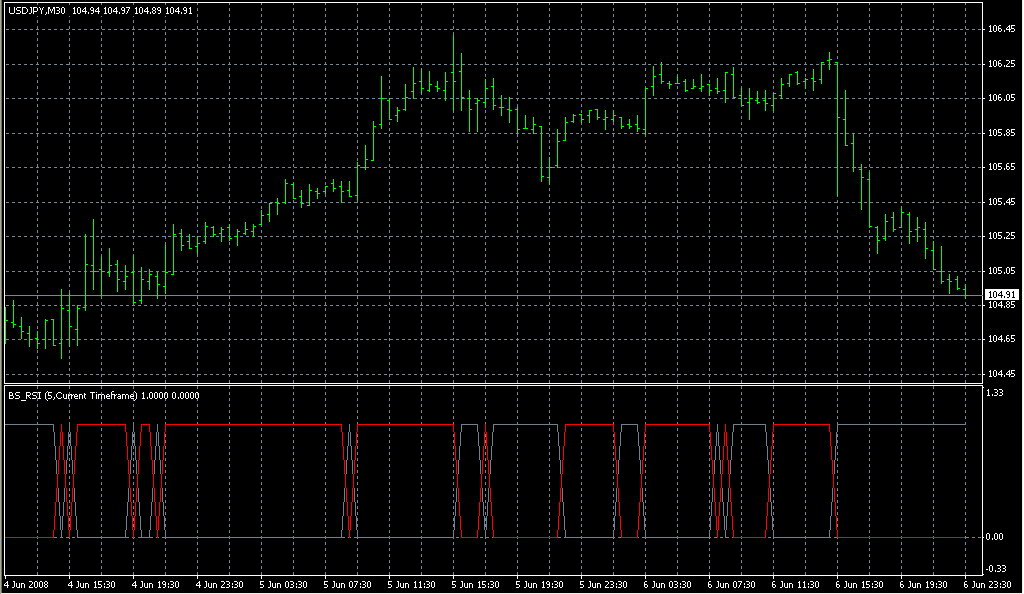Screen dimensions: 1024x594
Task: Select the current price marker 104.91
Action: [x=1002, y=295]
